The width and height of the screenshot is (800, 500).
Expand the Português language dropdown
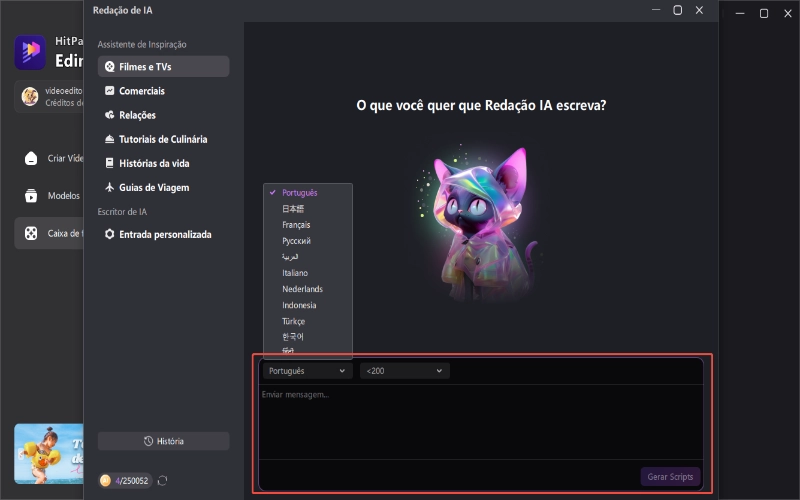pos(307,371)
